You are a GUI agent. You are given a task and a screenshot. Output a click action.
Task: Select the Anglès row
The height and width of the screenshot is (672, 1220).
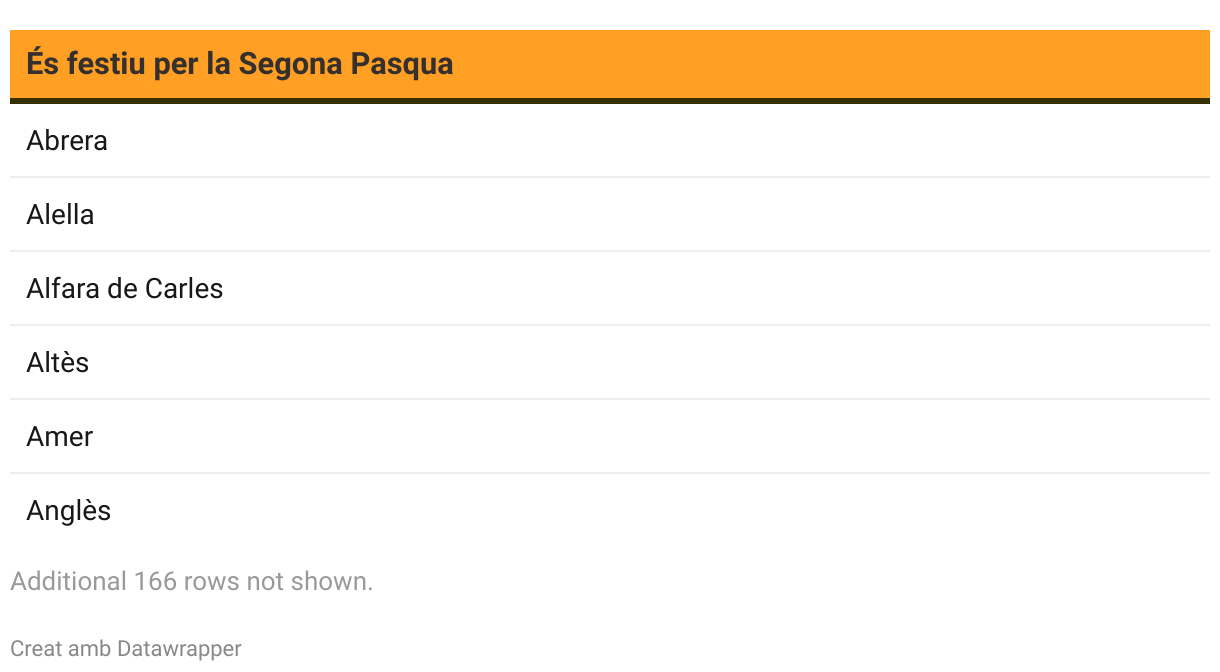(x=69, y=511)
